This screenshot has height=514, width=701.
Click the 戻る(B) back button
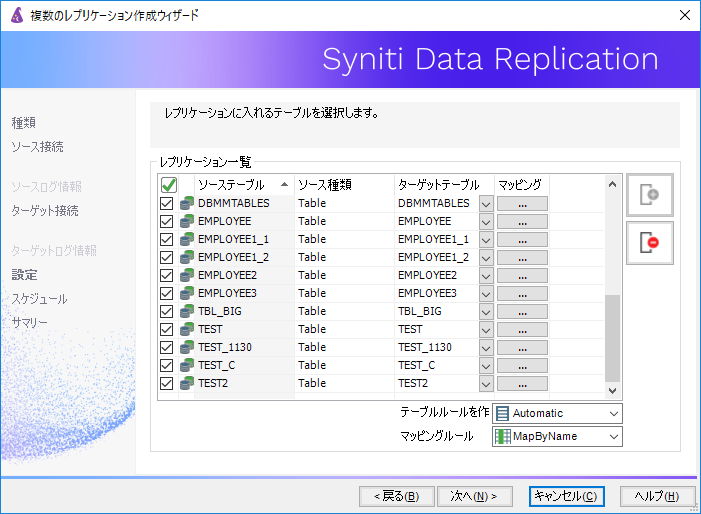397,496
